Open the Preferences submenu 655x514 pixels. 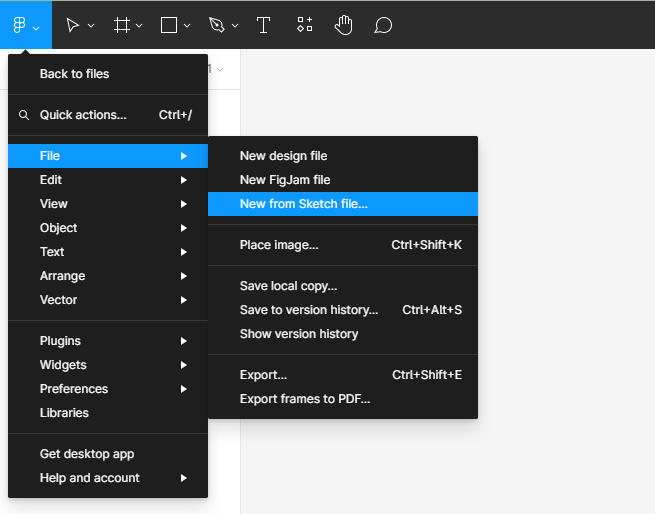108,389
